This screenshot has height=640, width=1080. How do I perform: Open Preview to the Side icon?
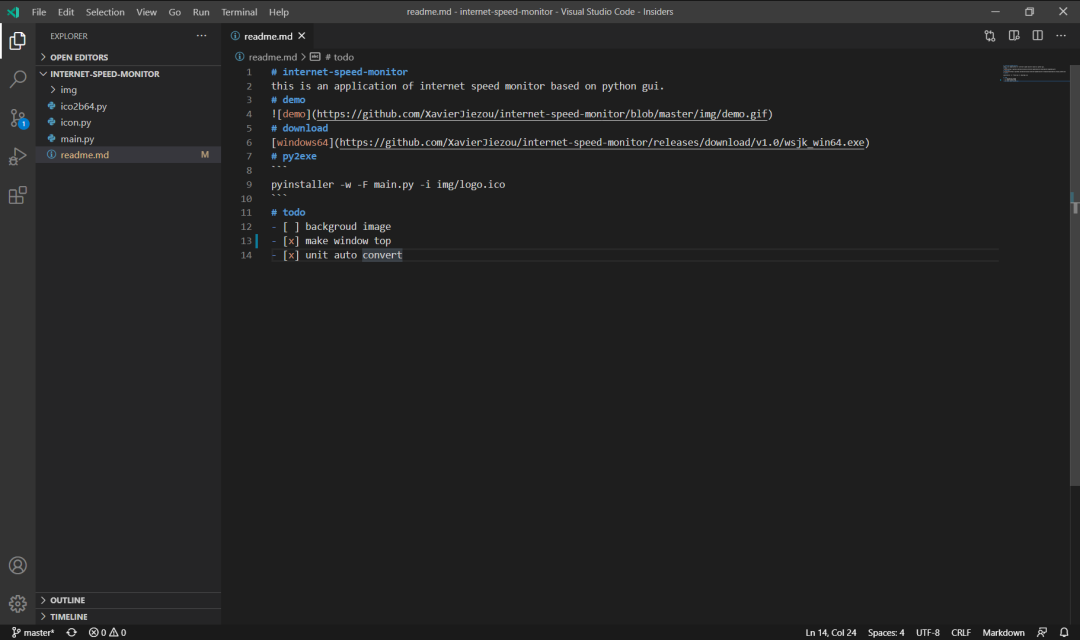pos(1014,36)
